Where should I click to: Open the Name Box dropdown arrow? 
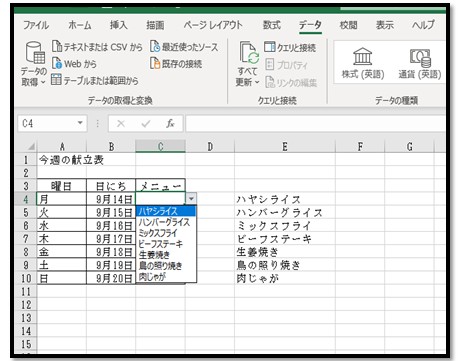(80, 123)
